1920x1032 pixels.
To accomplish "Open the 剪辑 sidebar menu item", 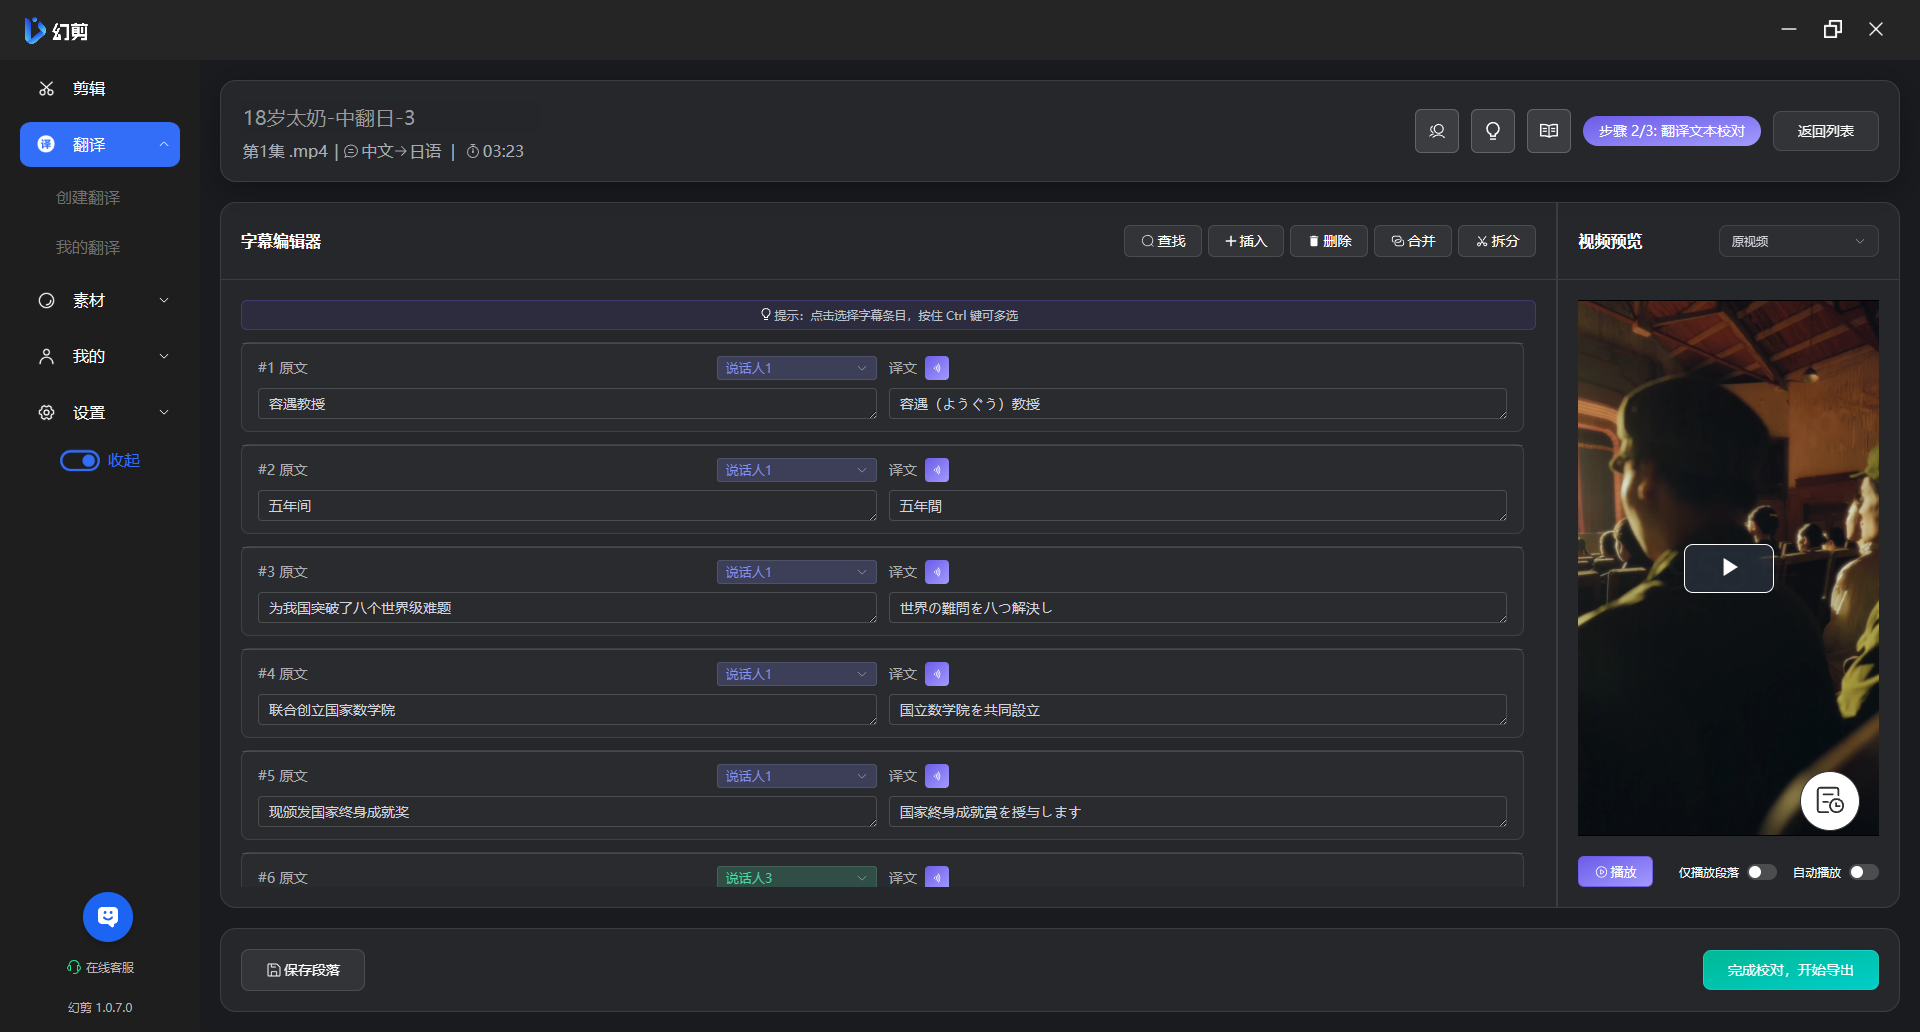I will 88,89.
